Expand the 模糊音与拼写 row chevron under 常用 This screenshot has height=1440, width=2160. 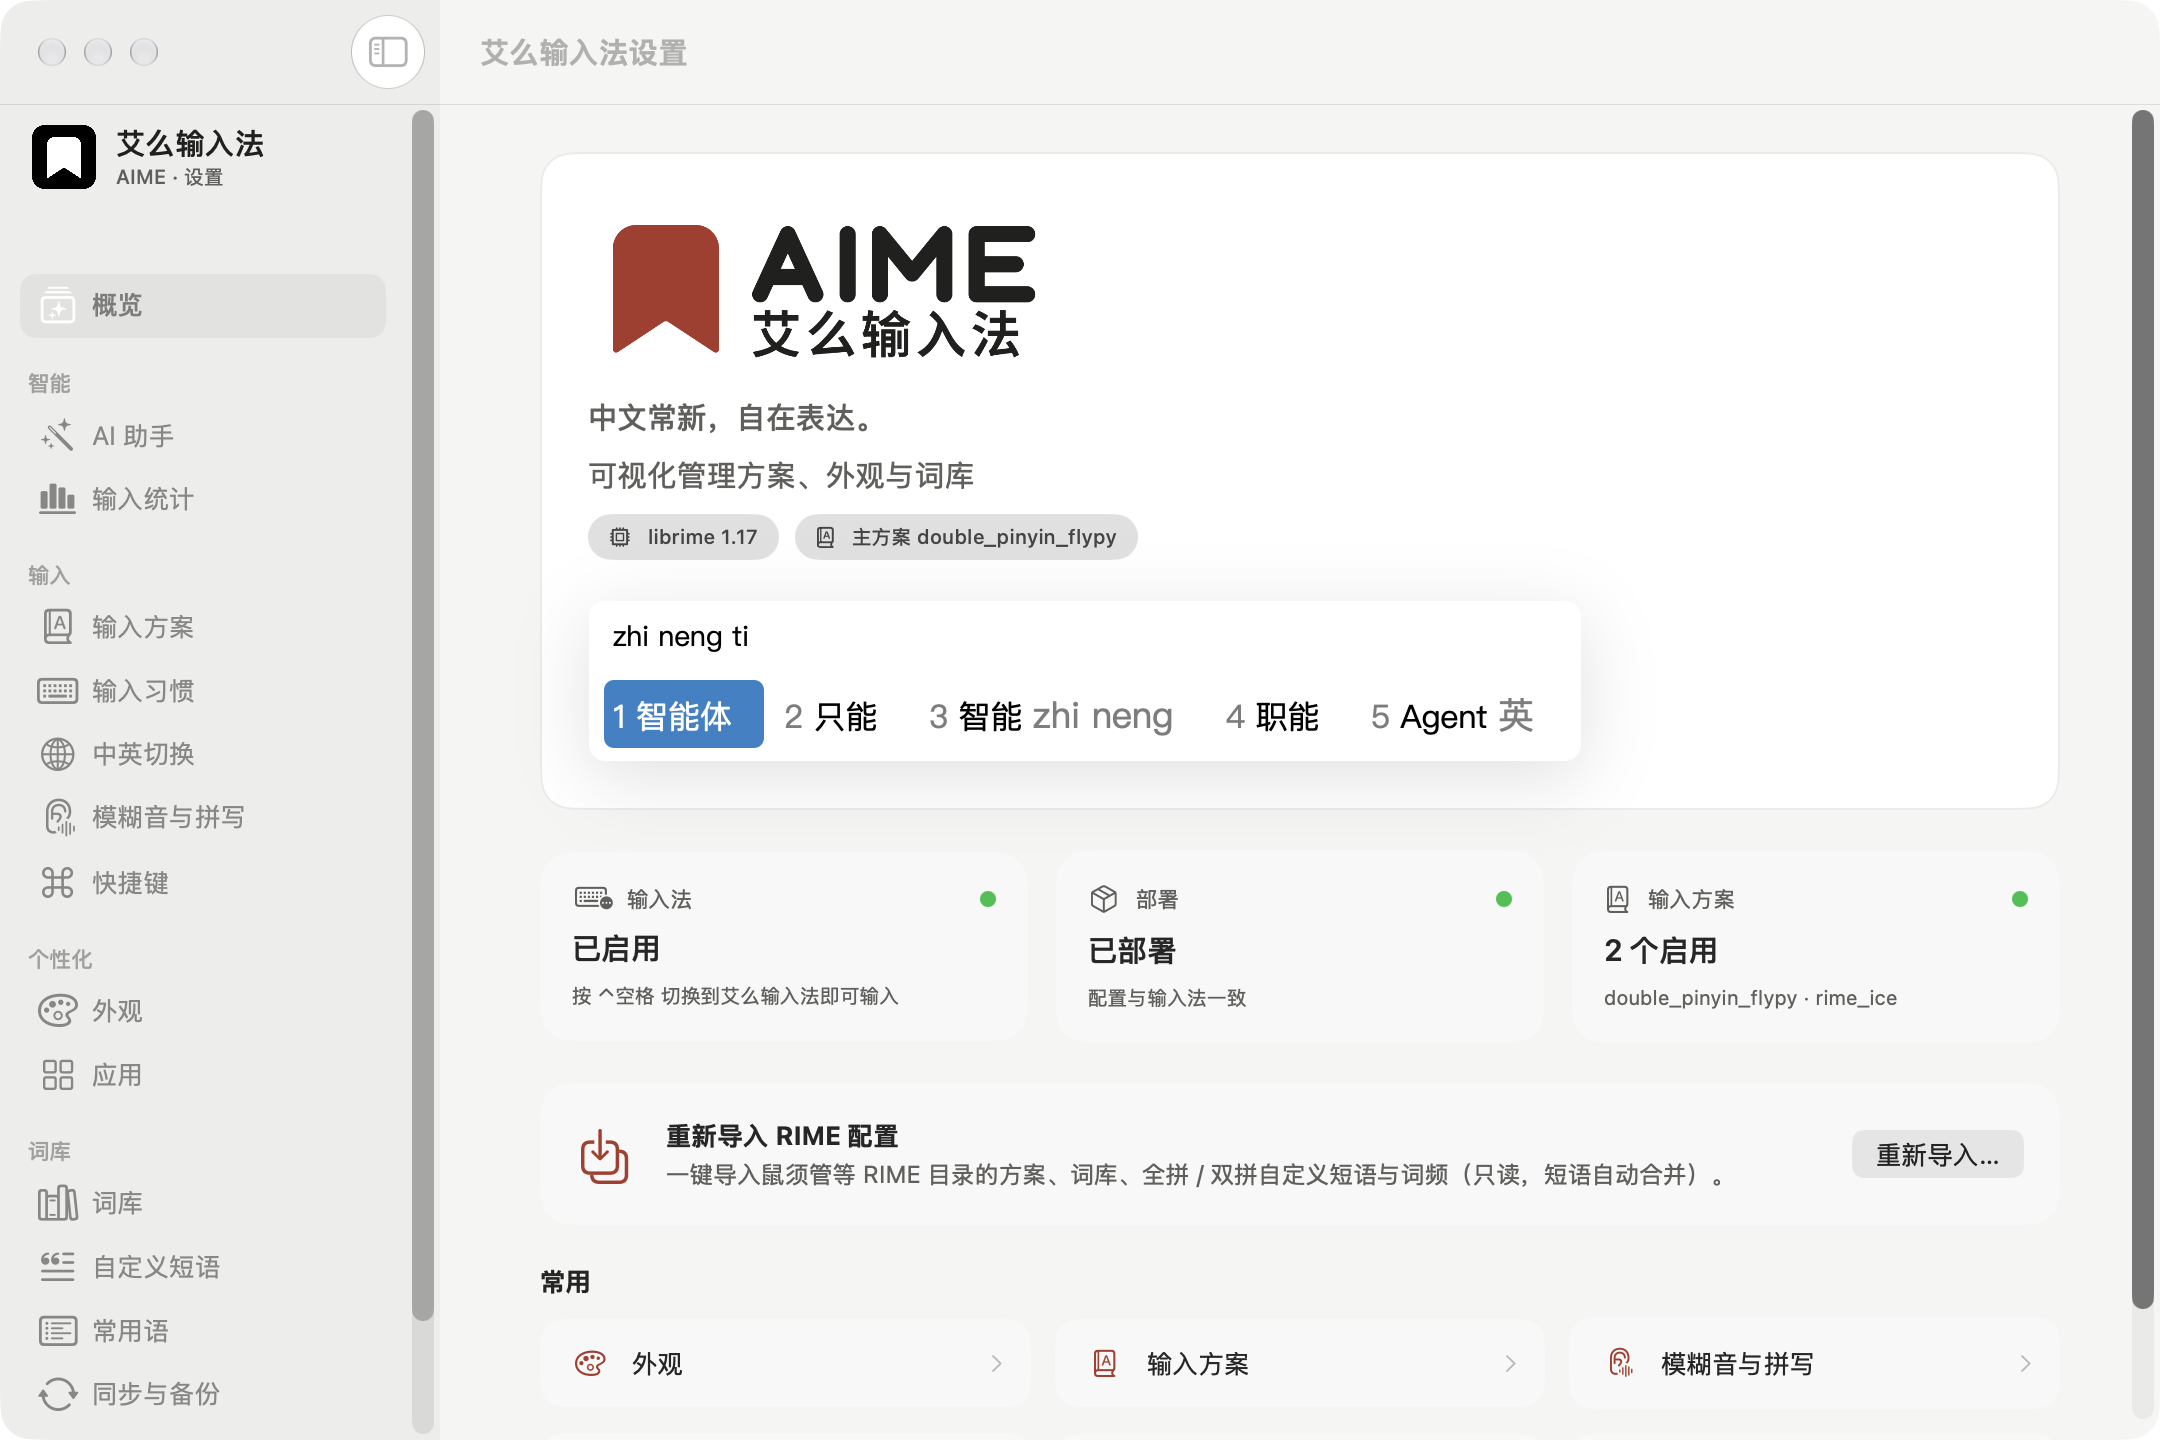tap(2025, 1364)
